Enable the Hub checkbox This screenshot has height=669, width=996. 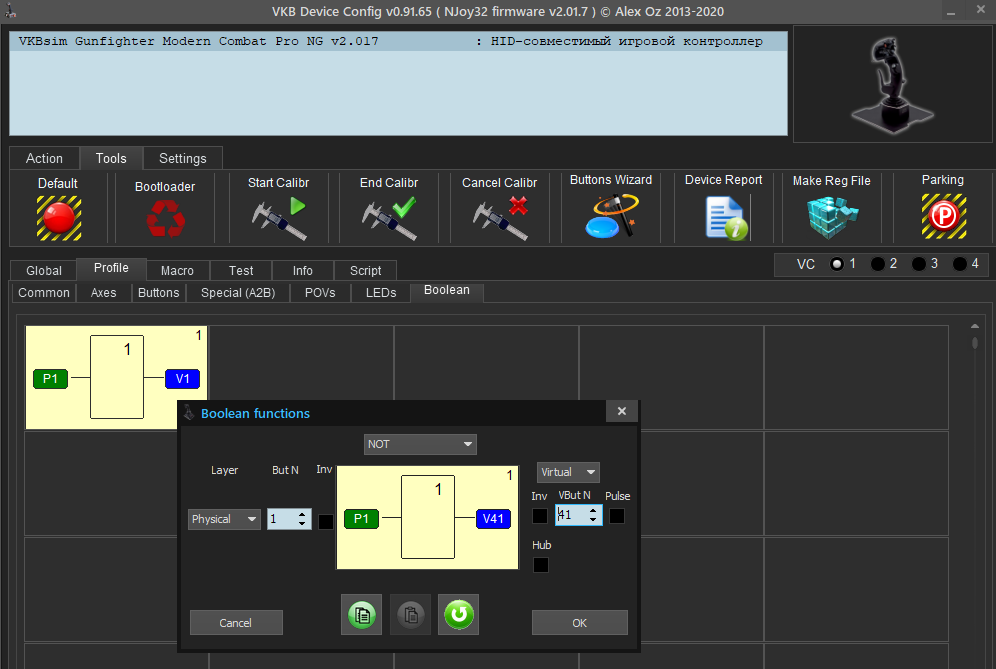tap(541, 565)
